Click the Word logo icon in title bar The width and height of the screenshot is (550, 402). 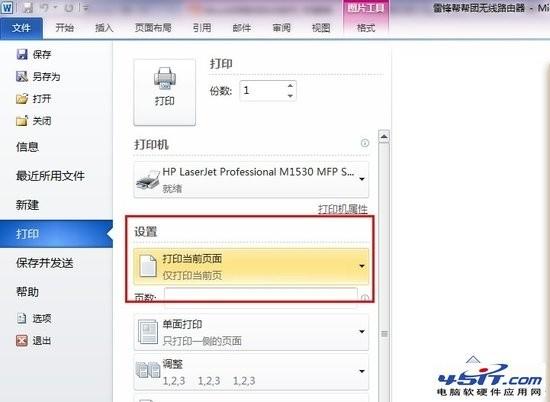click(x=7, y=7)
